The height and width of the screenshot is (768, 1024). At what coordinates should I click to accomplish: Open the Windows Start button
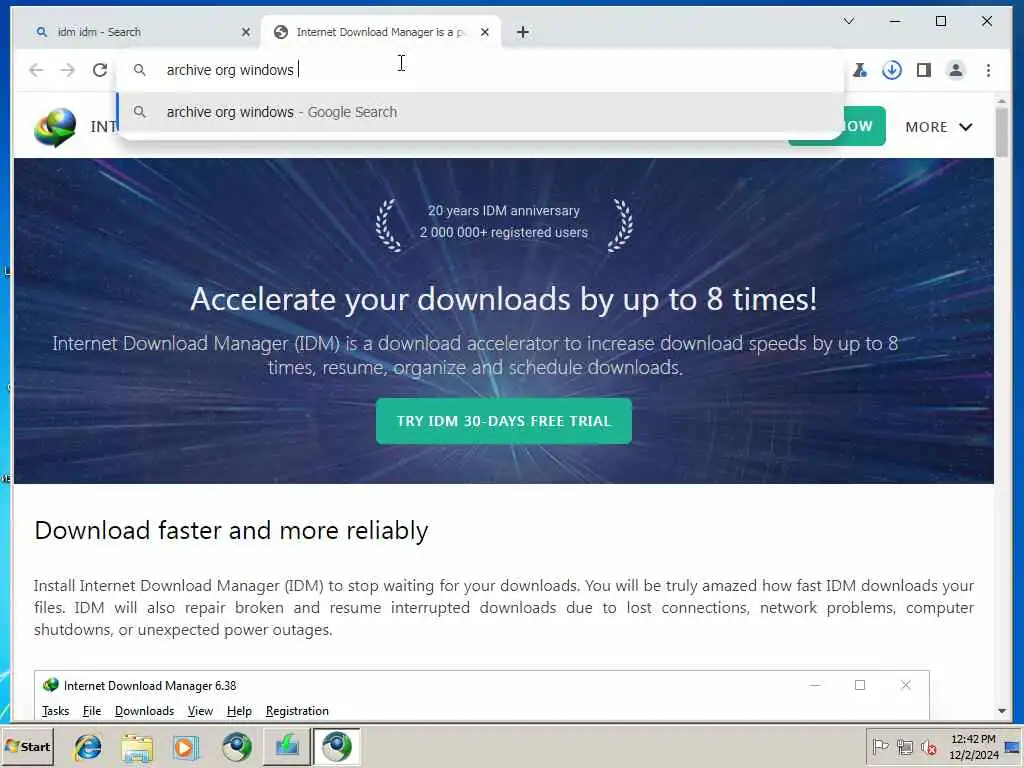click(x=27, y=746)
